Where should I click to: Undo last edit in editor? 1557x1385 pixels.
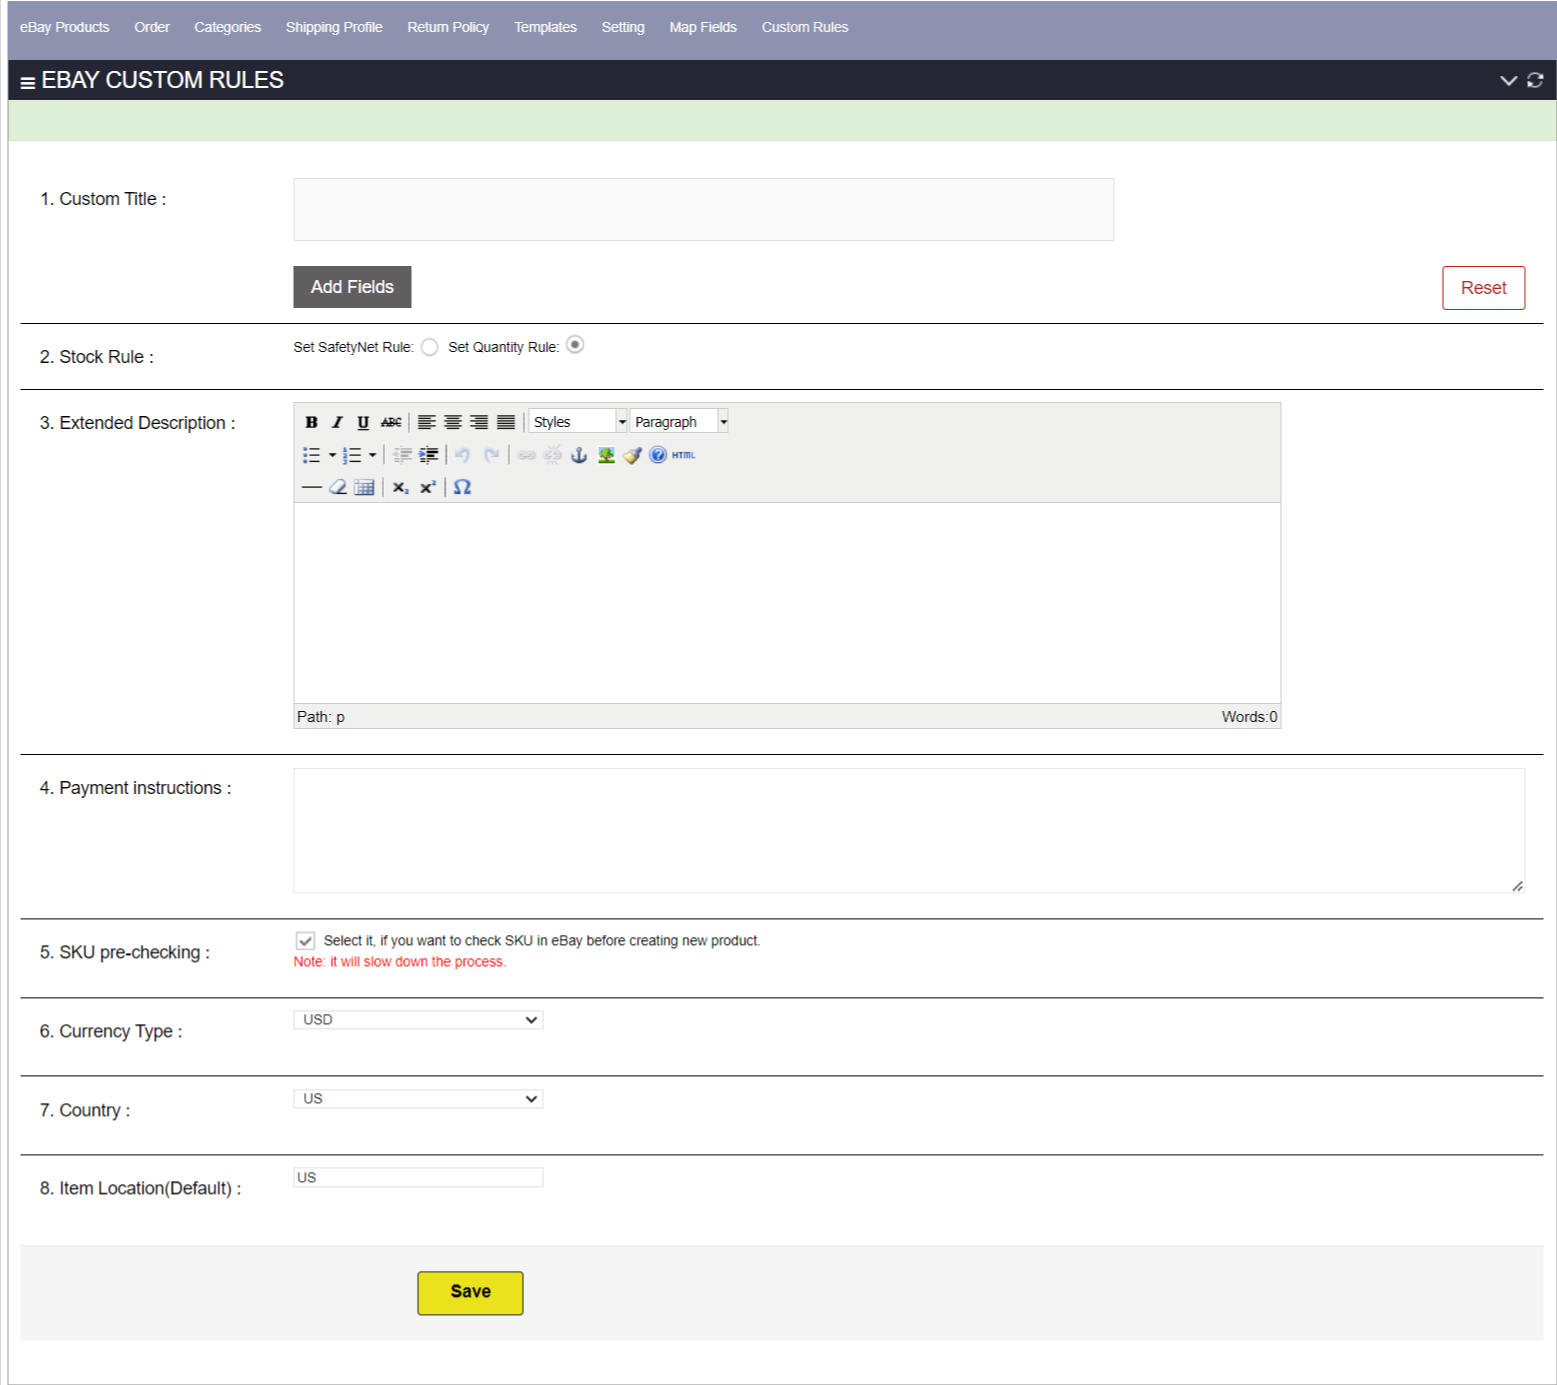pos(462,455)
